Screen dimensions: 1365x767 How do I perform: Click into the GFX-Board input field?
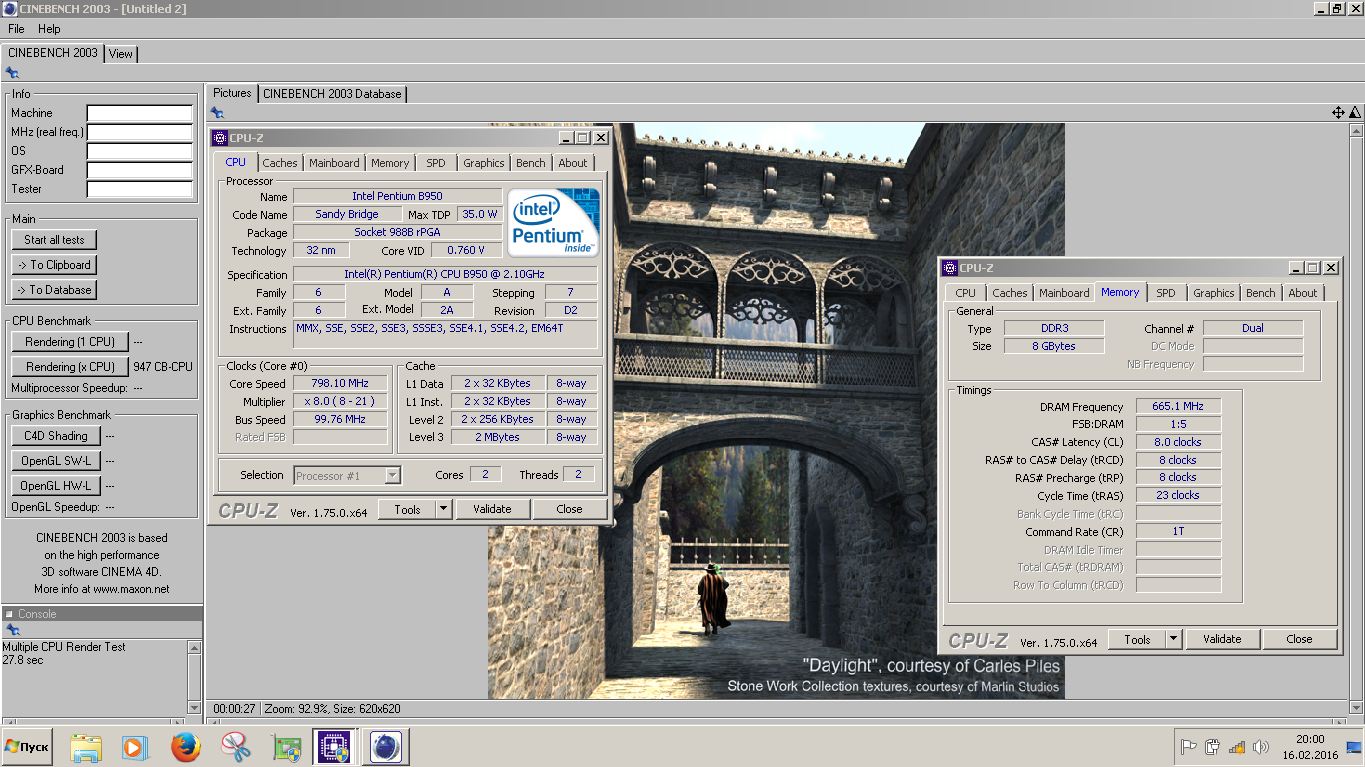140,170
